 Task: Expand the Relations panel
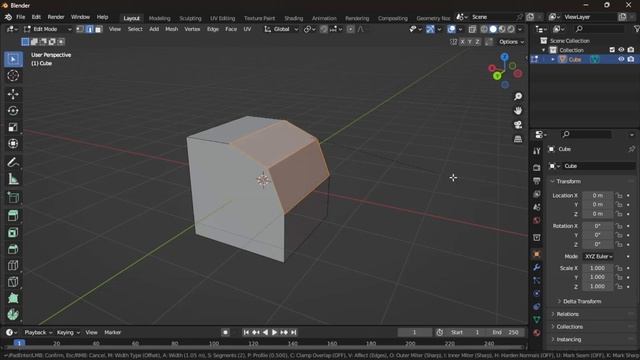[567, 314]
